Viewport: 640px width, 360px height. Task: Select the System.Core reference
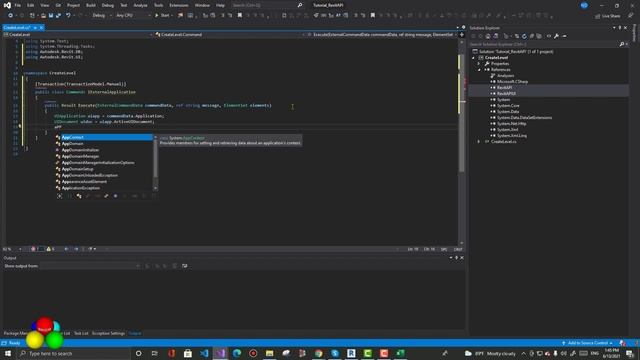(x=508, y=106)
